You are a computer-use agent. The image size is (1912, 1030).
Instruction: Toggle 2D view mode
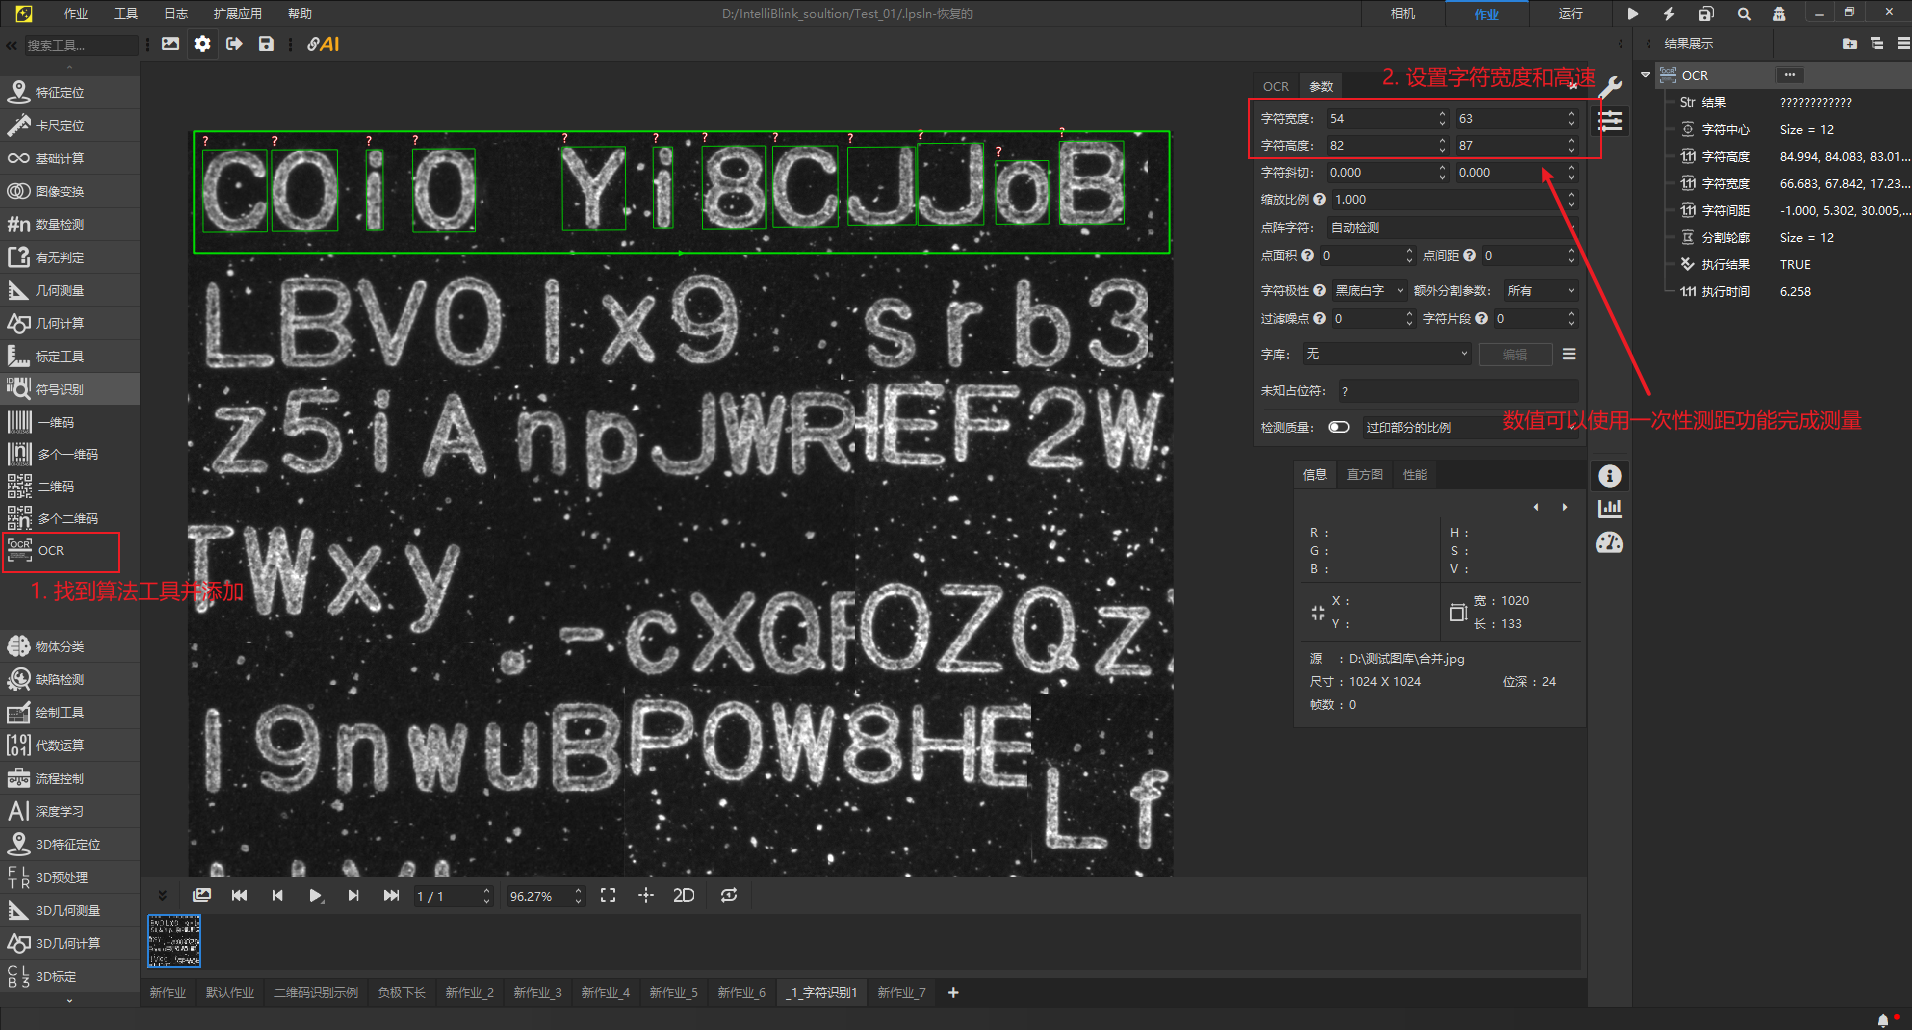click(684, 895)
